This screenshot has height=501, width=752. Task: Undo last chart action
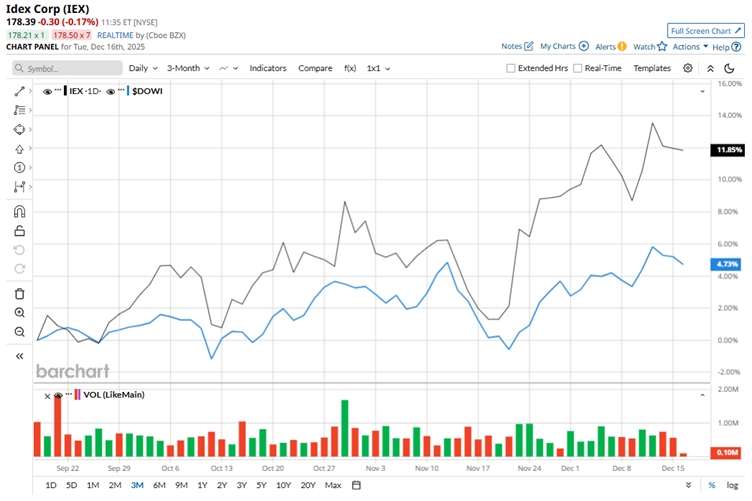click(x=19, y=250)
